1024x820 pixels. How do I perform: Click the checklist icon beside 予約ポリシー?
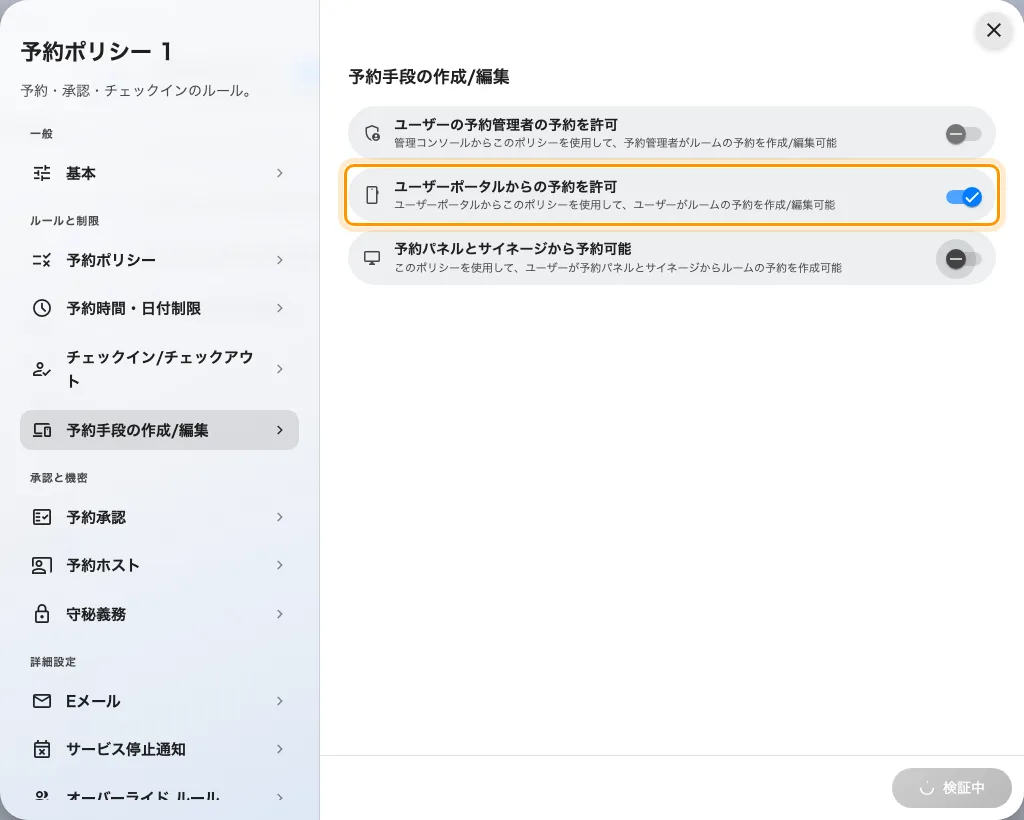(42, 260)
